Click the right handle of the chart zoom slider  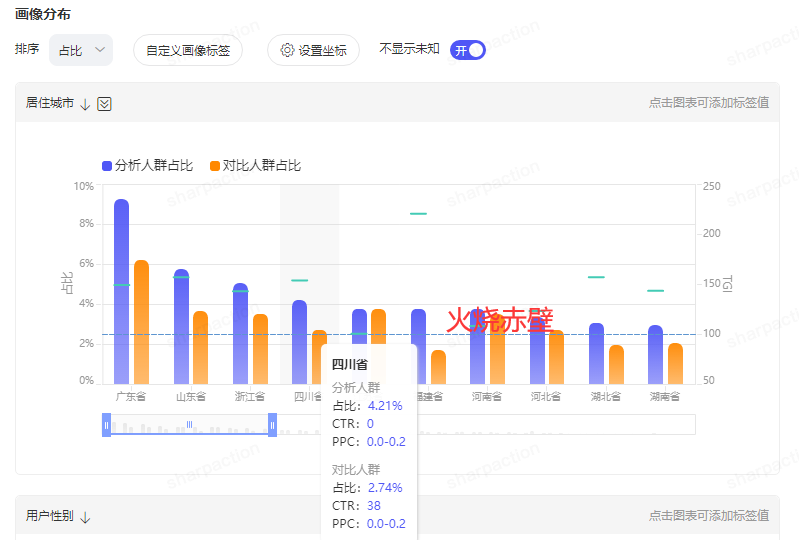(273, 425)
